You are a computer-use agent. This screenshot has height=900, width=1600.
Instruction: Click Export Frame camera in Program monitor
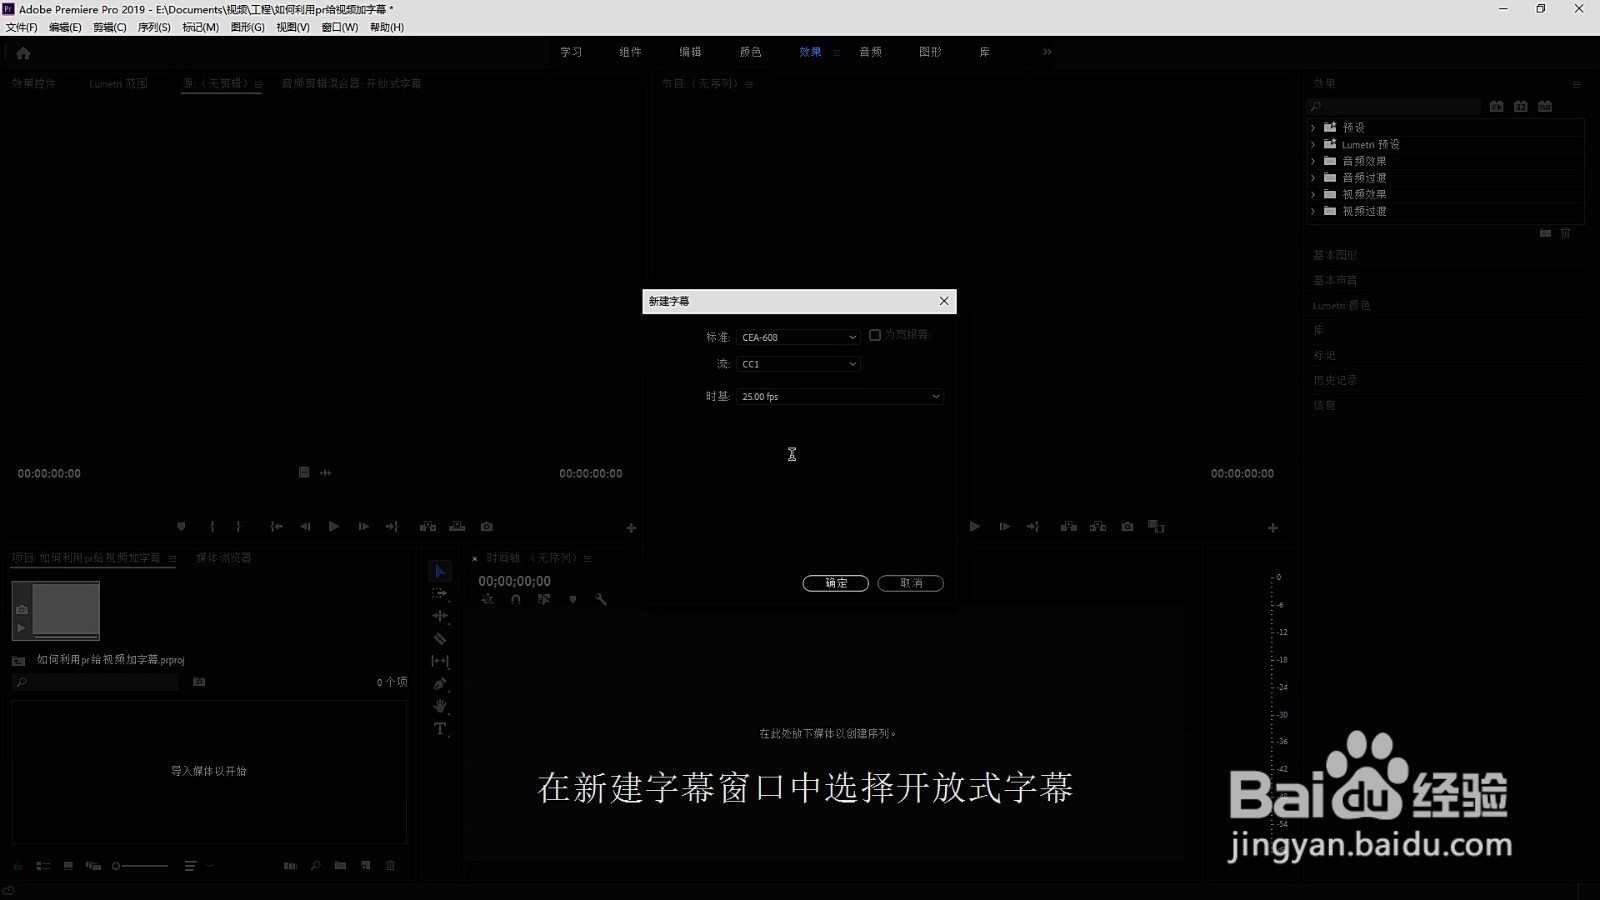point(1127,527)
